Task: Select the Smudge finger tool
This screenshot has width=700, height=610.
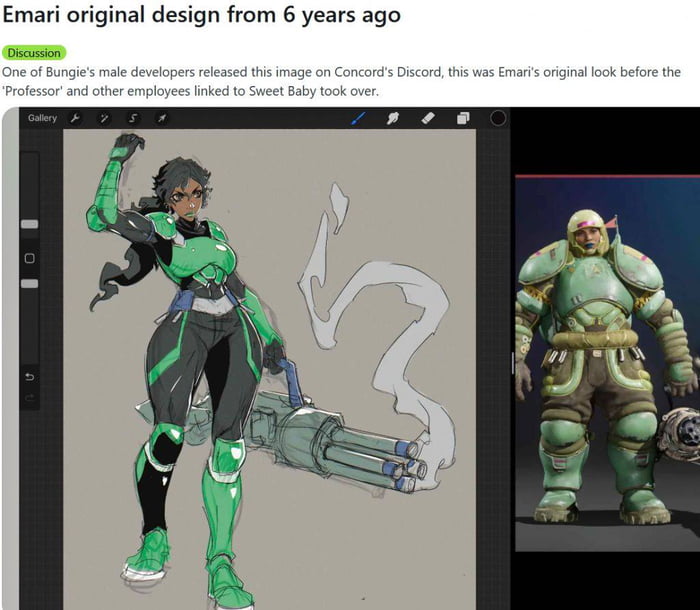Action: click(394, 118)
